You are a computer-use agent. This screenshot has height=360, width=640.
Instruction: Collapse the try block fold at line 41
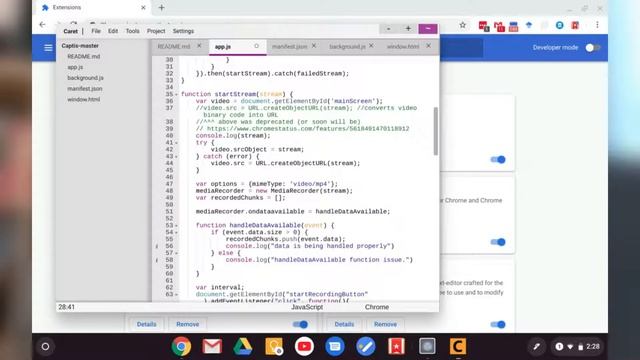(x=177, y=143)
